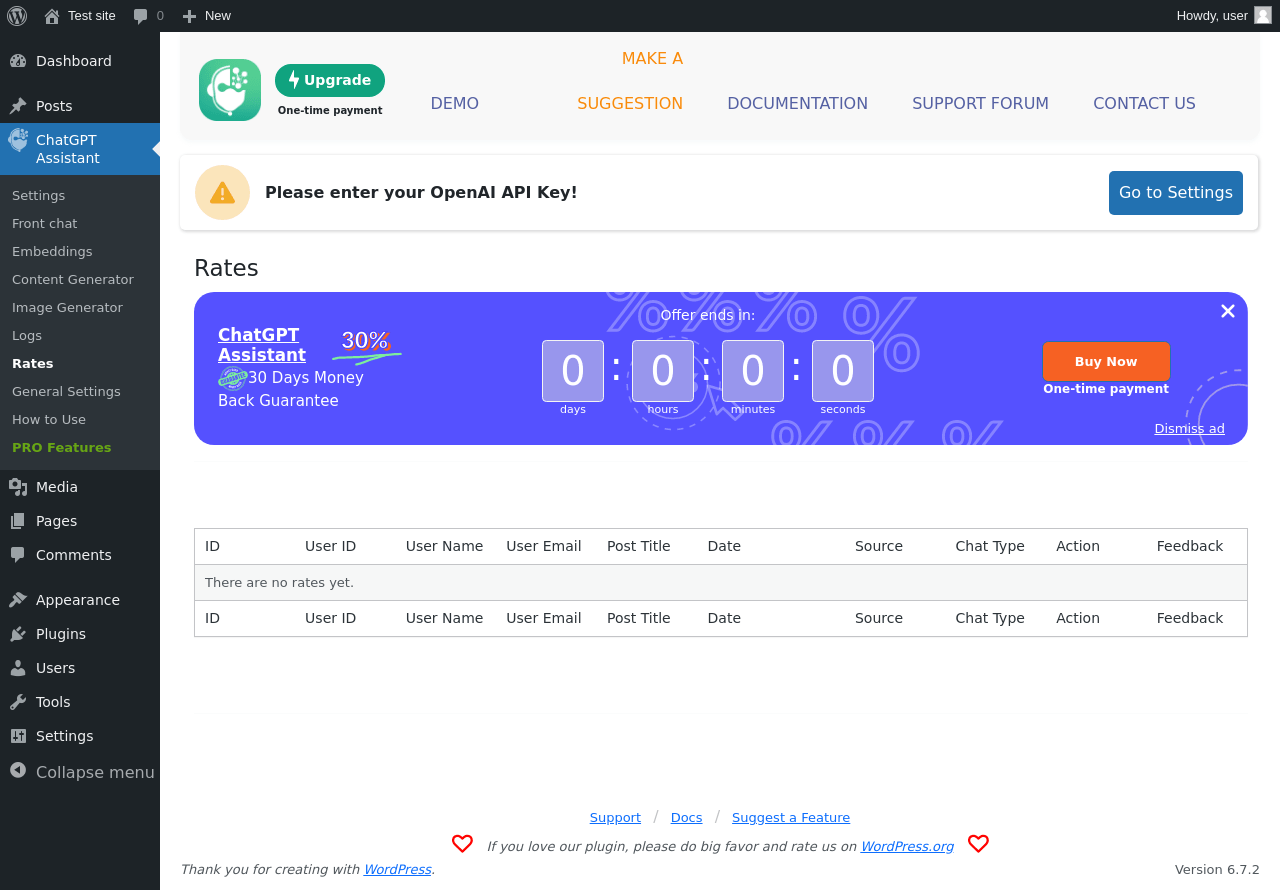Open DOCUMENTATION header link
Viewport: 1280px width, 890px height.
coord(798,104)
